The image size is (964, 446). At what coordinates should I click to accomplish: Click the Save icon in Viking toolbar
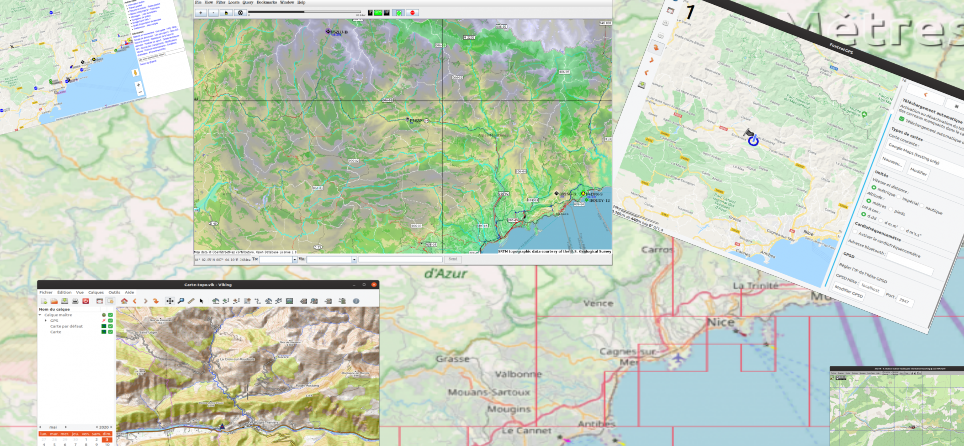coord(65,301)
